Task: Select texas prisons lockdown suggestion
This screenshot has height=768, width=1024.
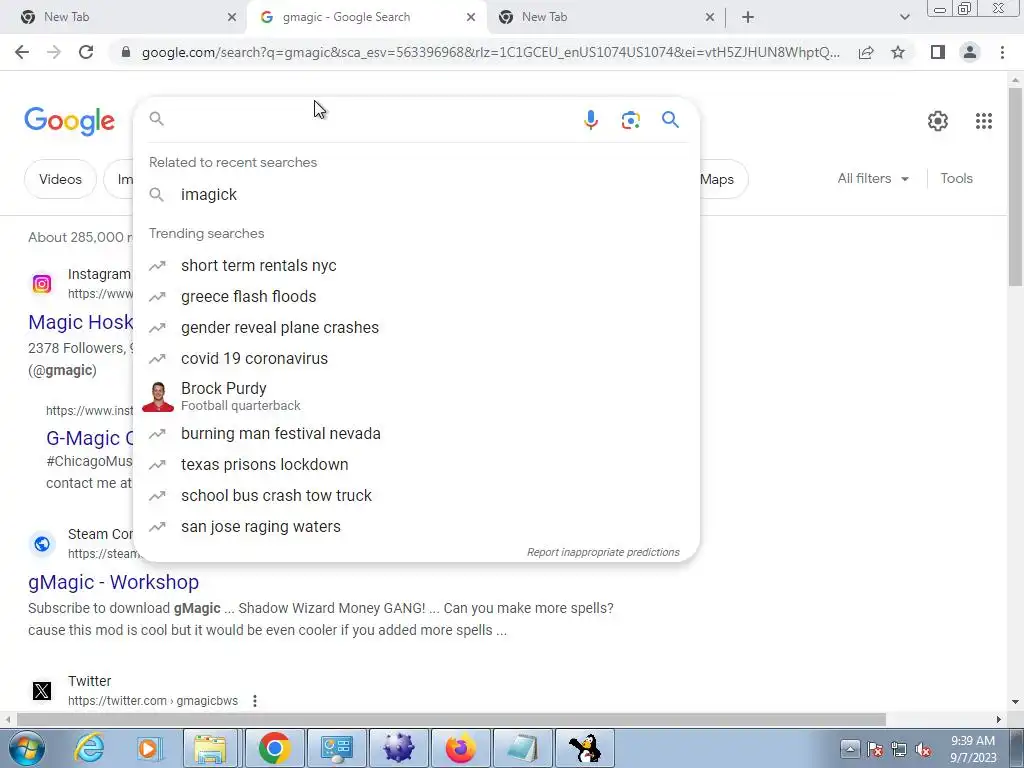Action: click(416, 464)
